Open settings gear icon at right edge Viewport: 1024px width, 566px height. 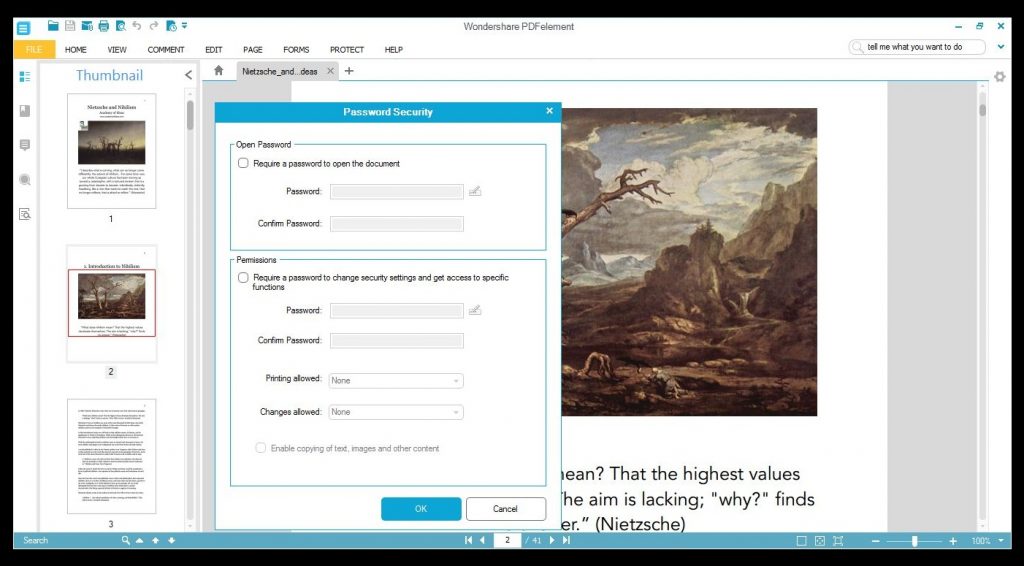point(1000,76)
